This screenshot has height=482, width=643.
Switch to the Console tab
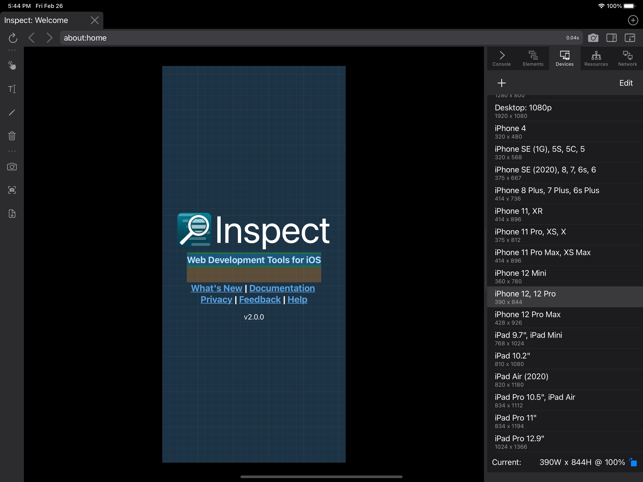click(x=502, y=59)
